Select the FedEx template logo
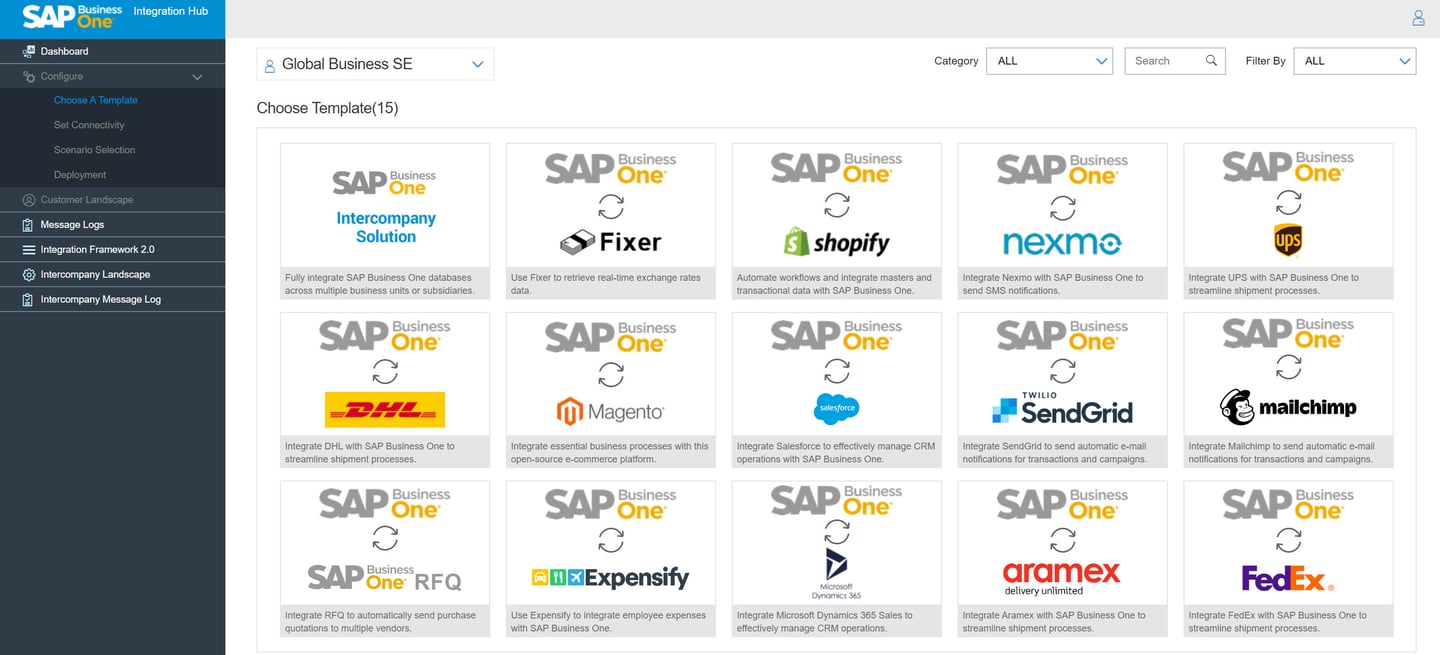The width and height of the screenshot is (1440, 655). 1289,578
